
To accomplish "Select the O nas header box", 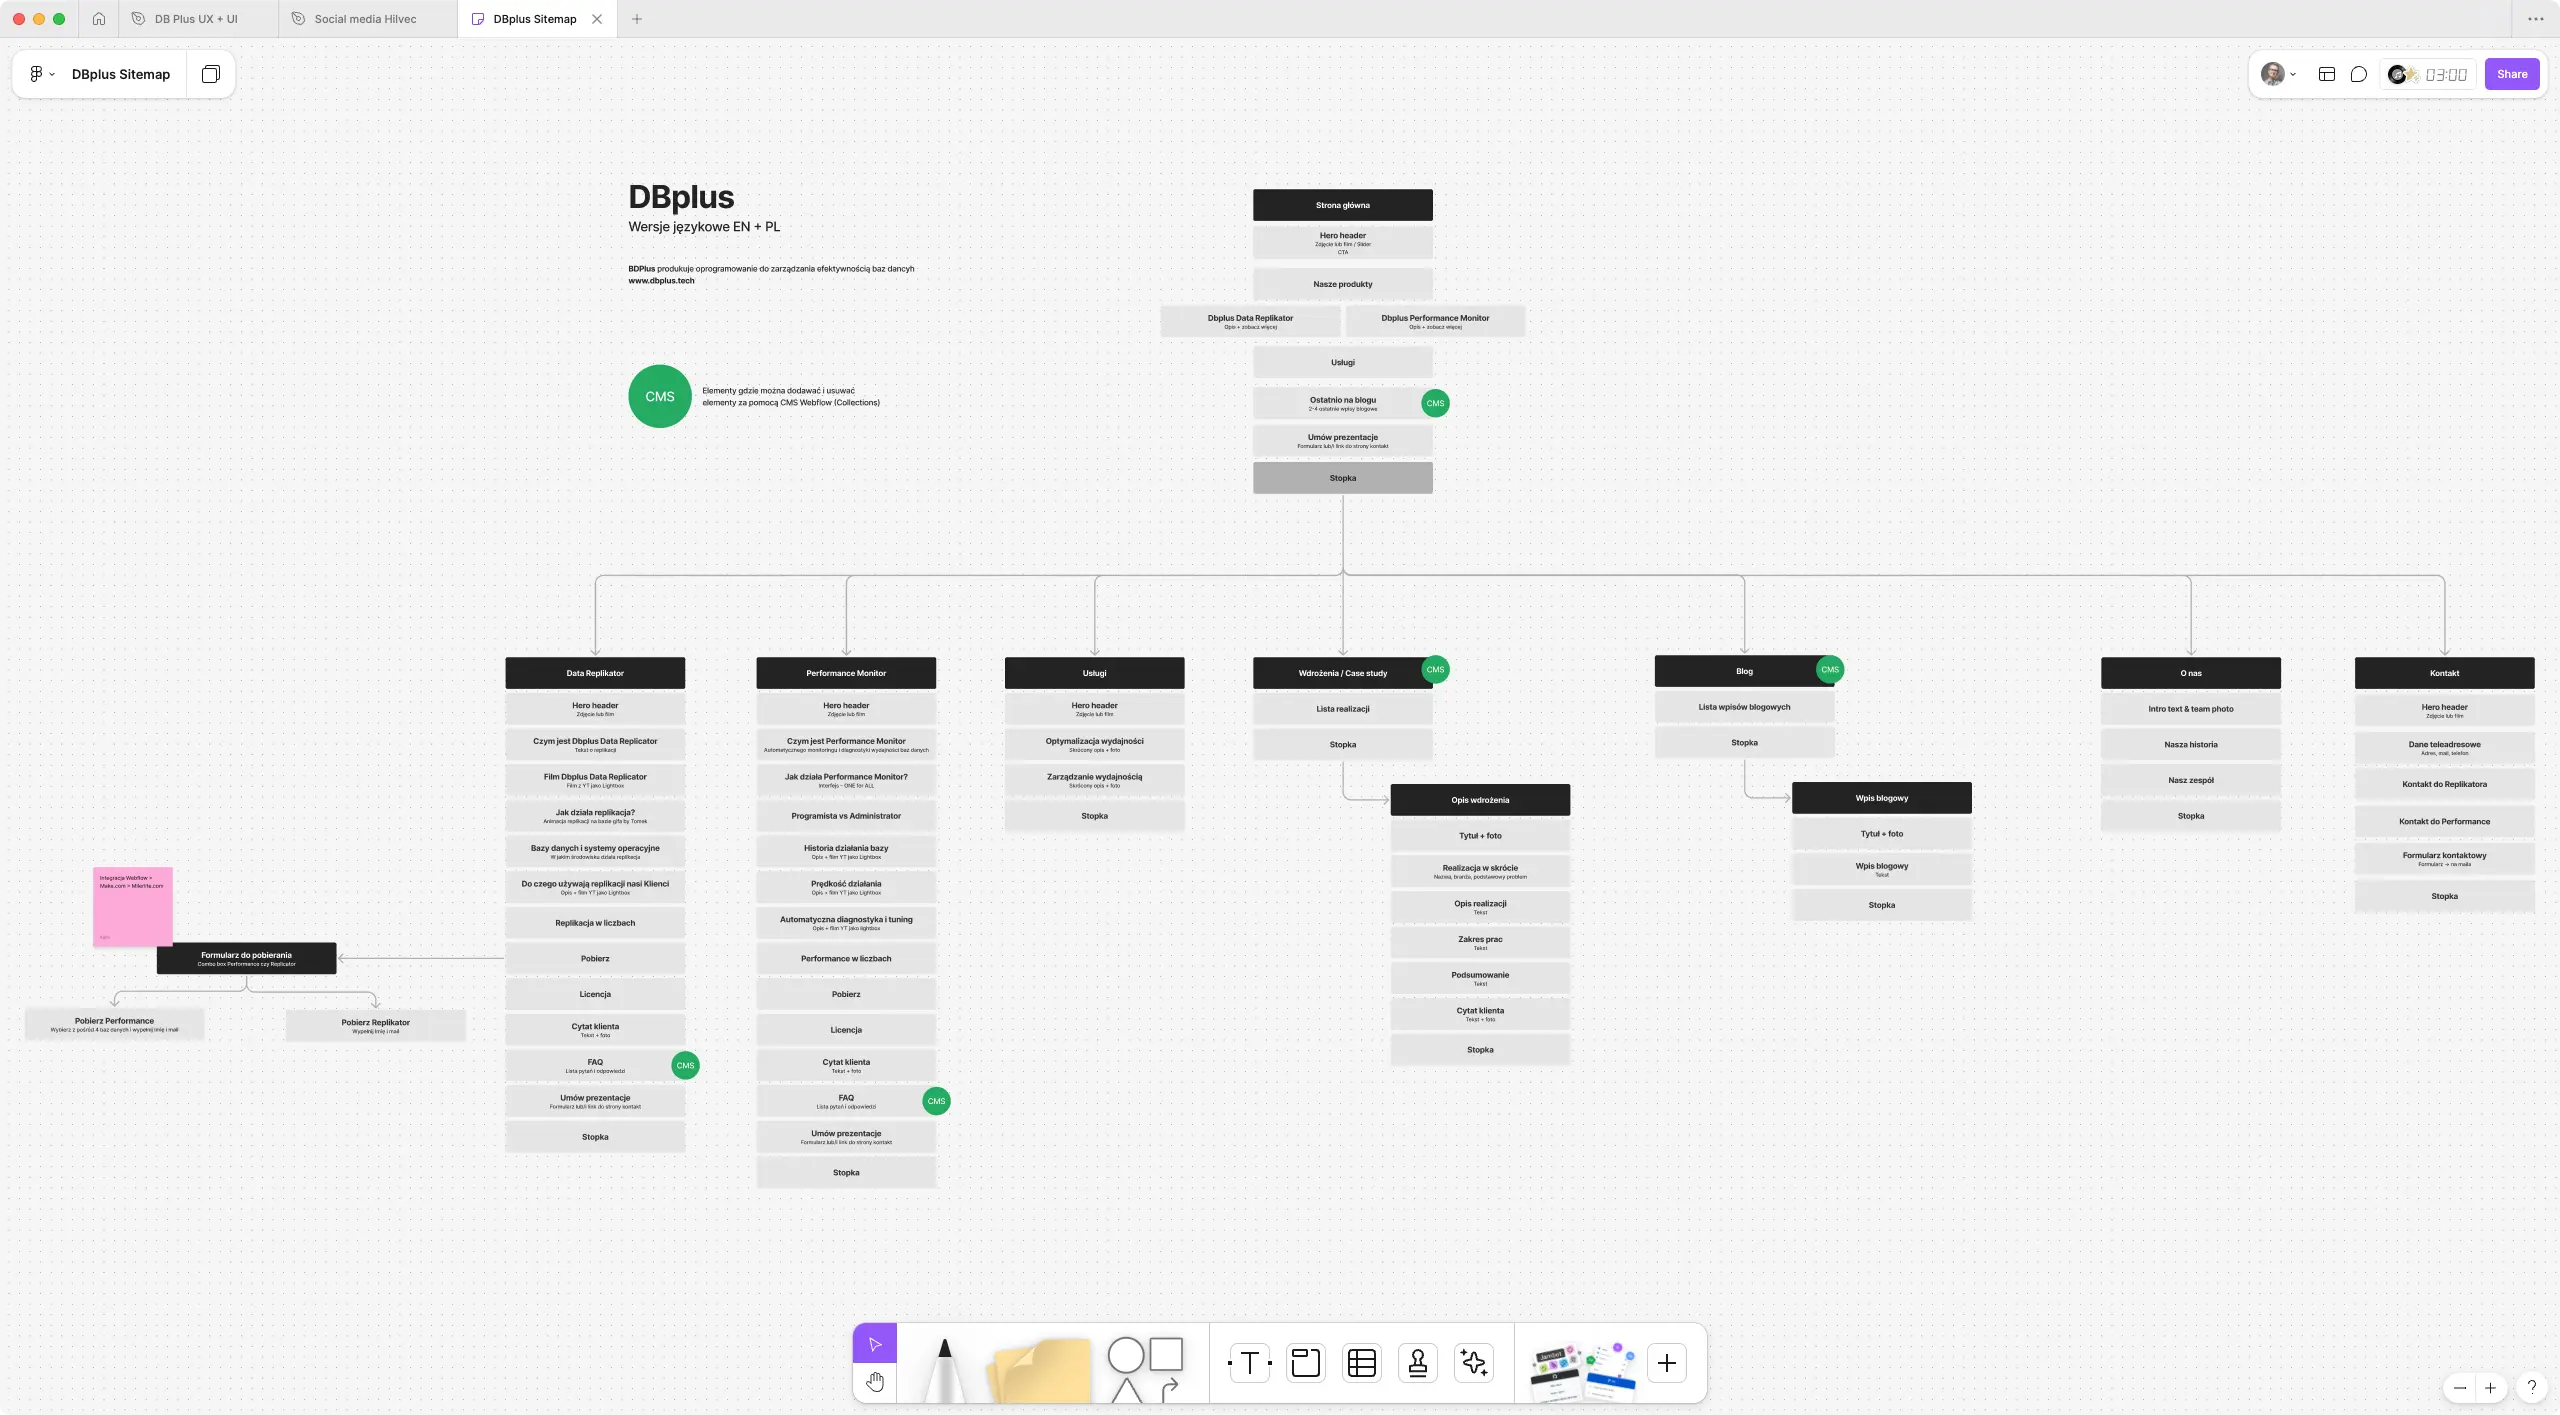I will point(2191,673).
